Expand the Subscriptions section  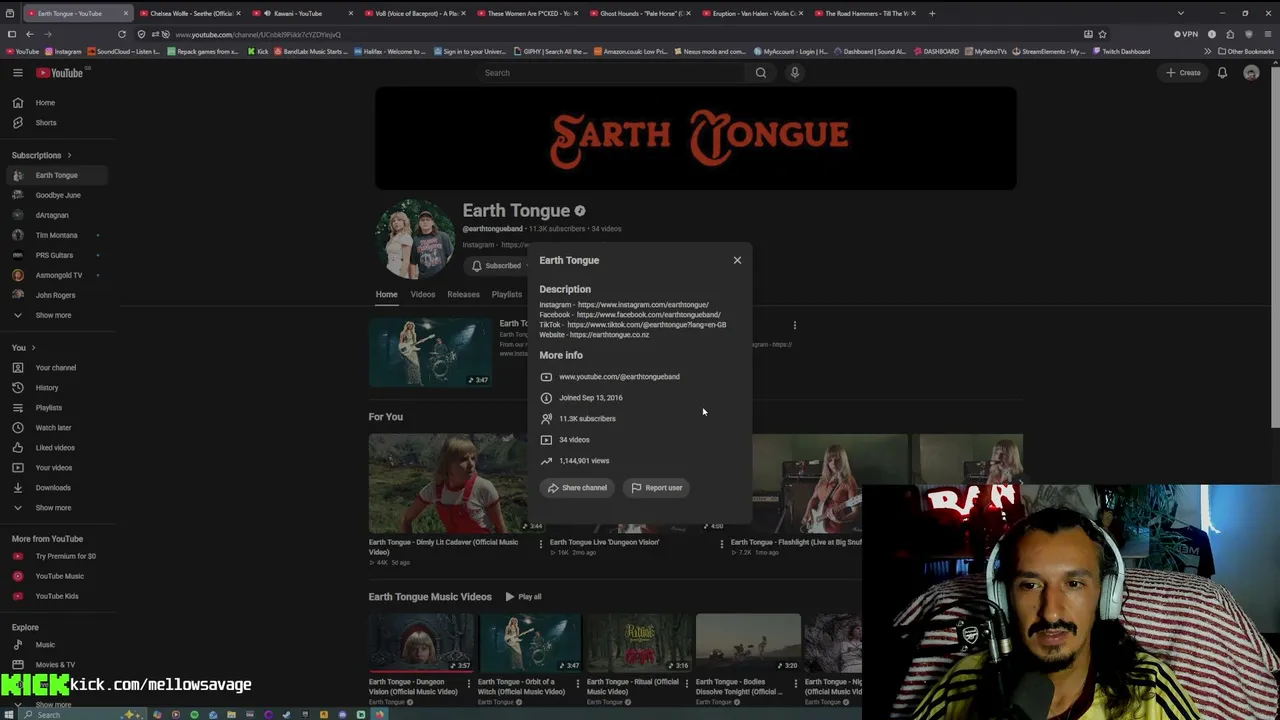click(x=42, y=155)
